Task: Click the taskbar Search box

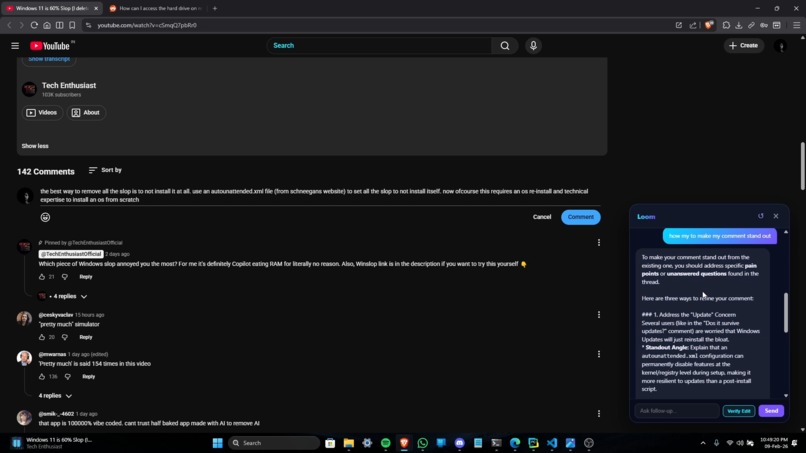Action: (273, 443)
